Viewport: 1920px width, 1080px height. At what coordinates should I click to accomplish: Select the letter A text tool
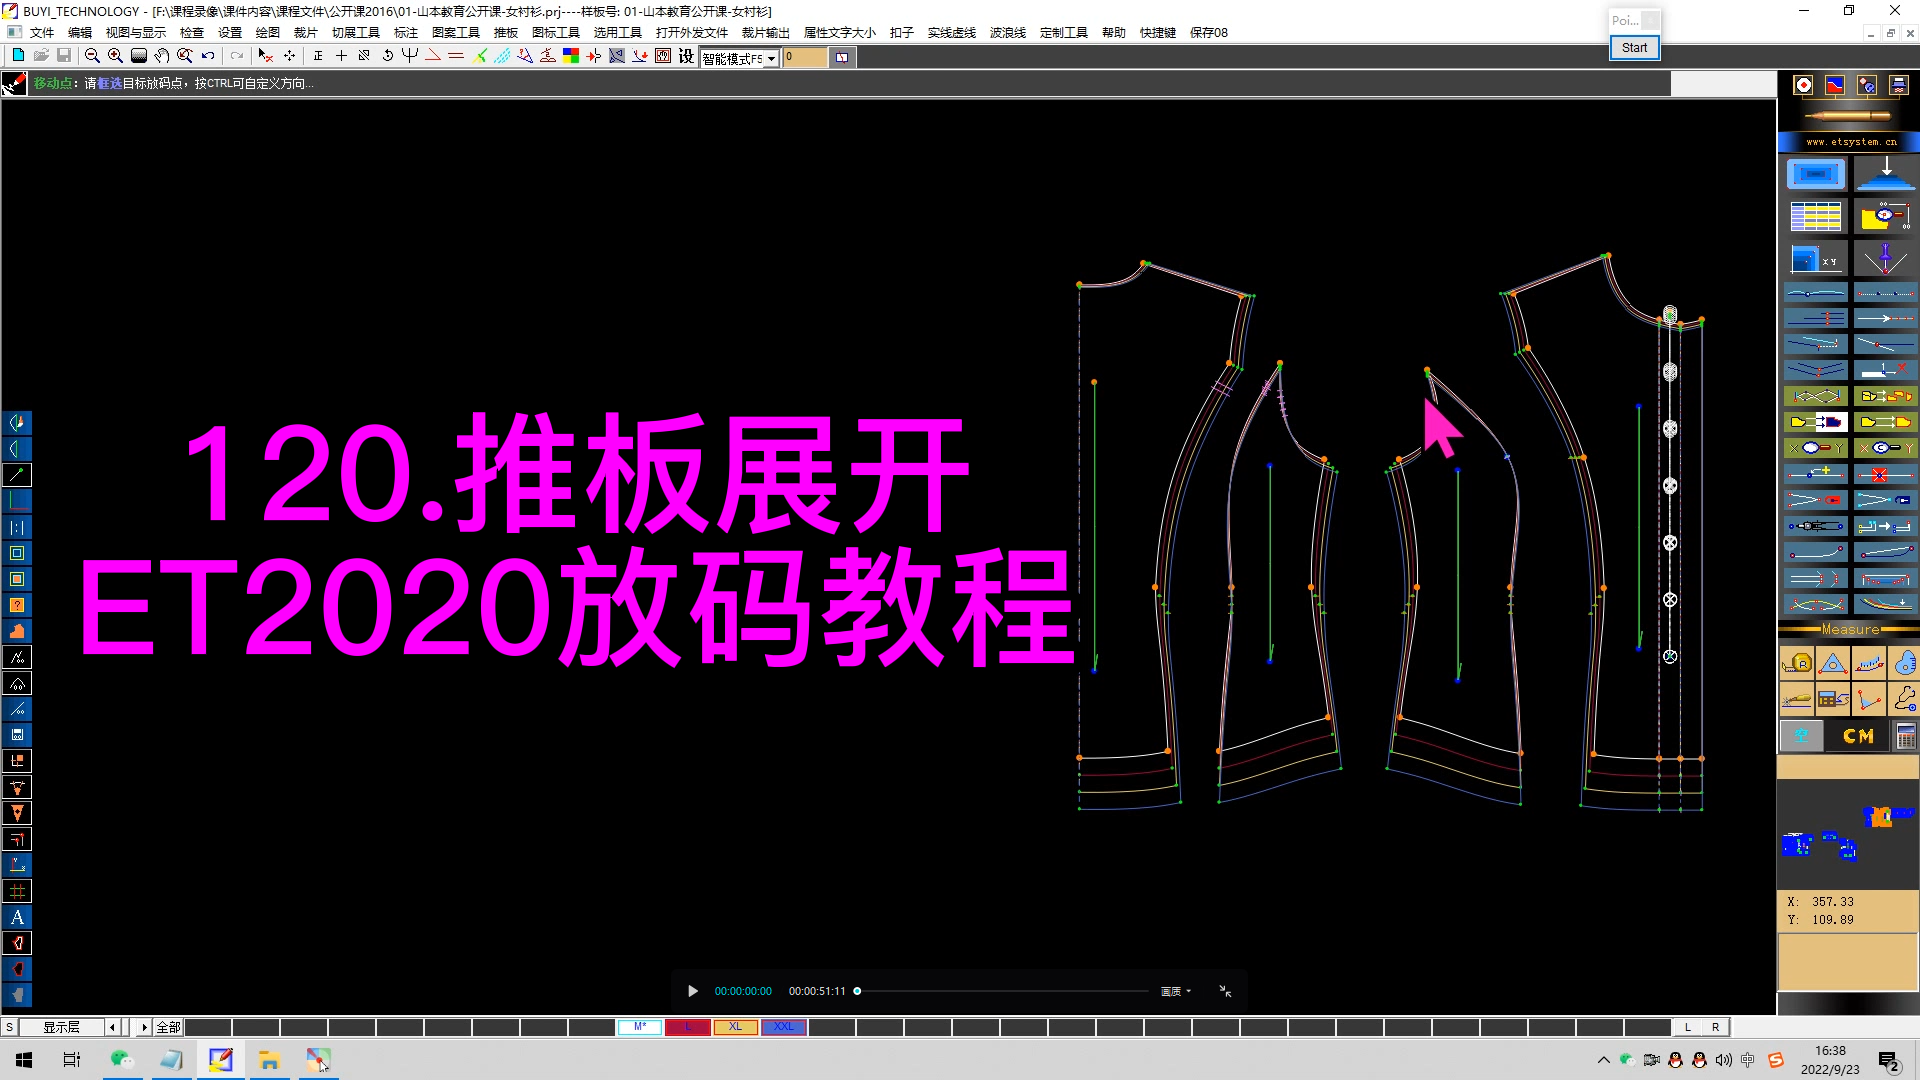click(x=17, y=917)
